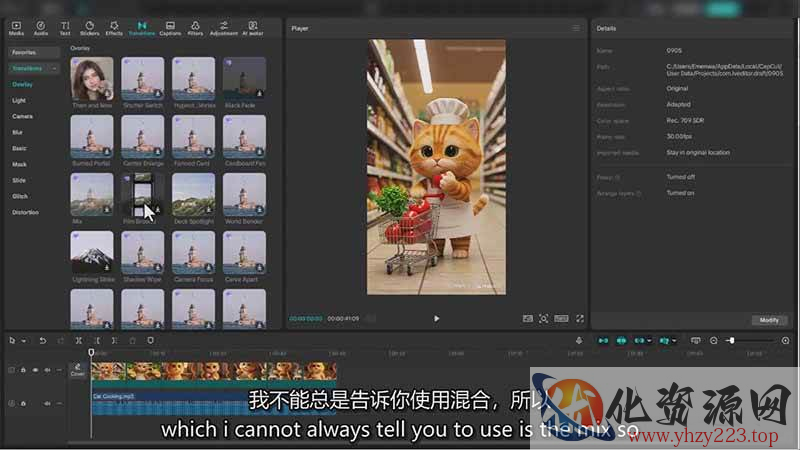
Task: Select the Mask transitions category
Action: tap(19, 164)
